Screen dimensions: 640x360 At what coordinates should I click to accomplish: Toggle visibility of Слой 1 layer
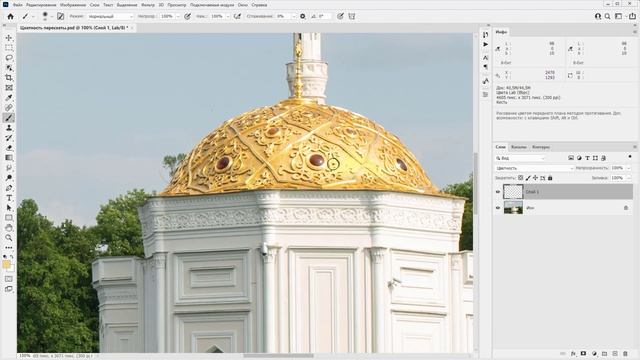pyautogui.click(x=498, y=191)
